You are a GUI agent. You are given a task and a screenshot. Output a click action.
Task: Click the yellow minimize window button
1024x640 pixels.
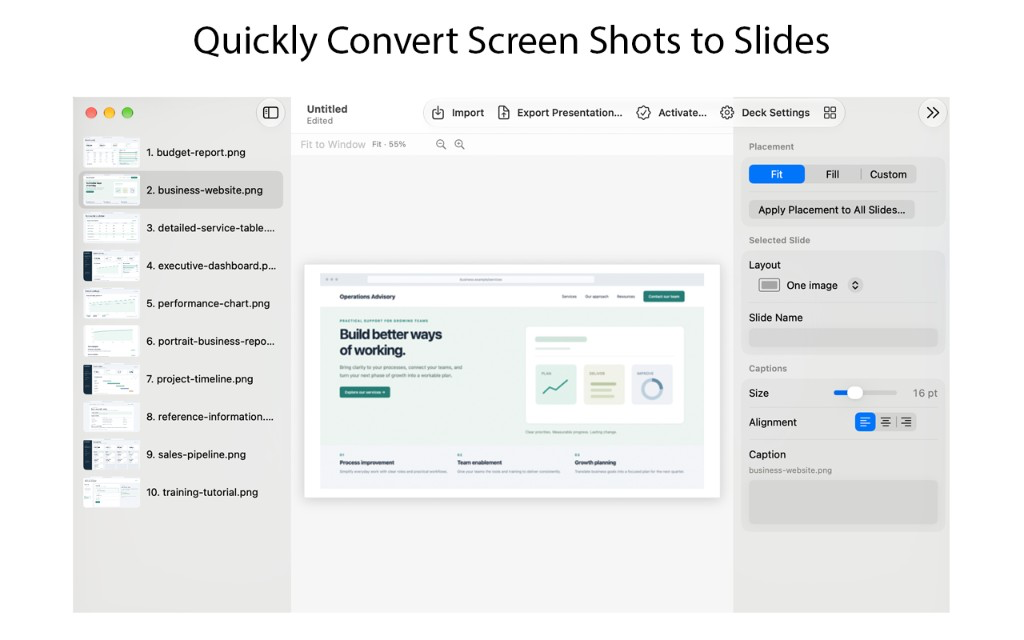tap(109, 112)
